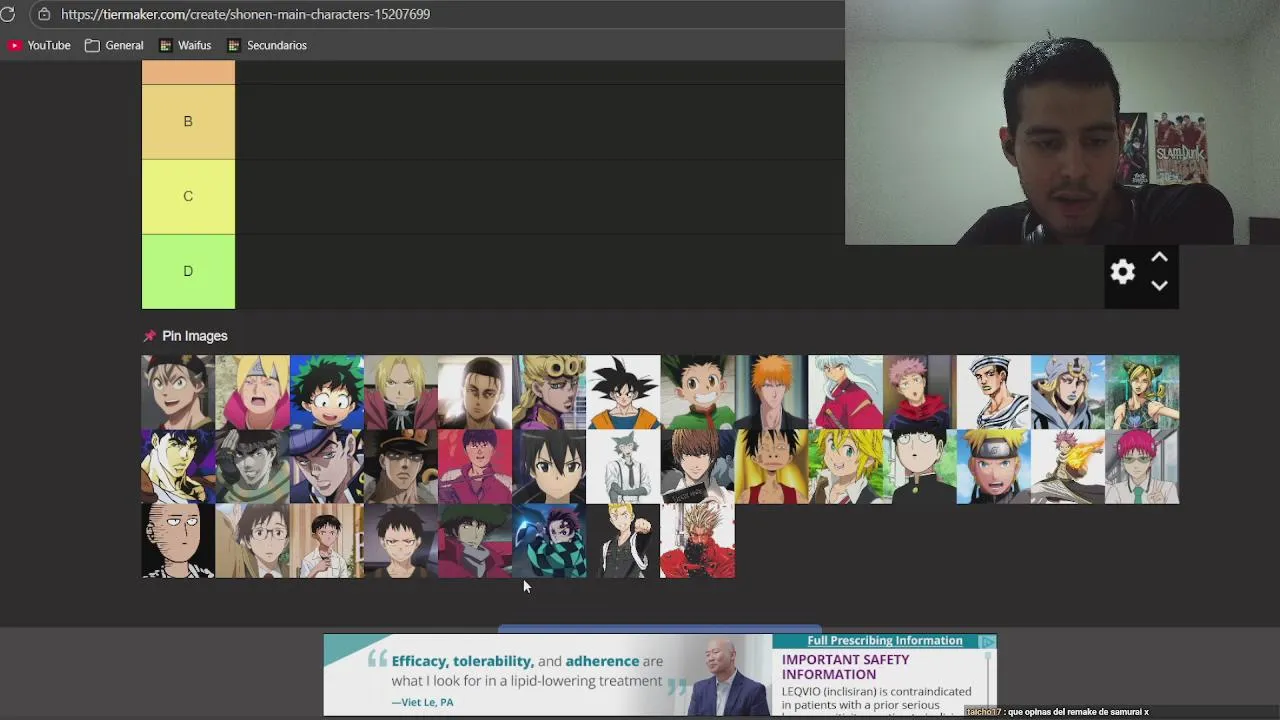The width and height of the screenshot is (1280, 720).
Task: Open tier row settings gear
Action: coord(1122,271)
